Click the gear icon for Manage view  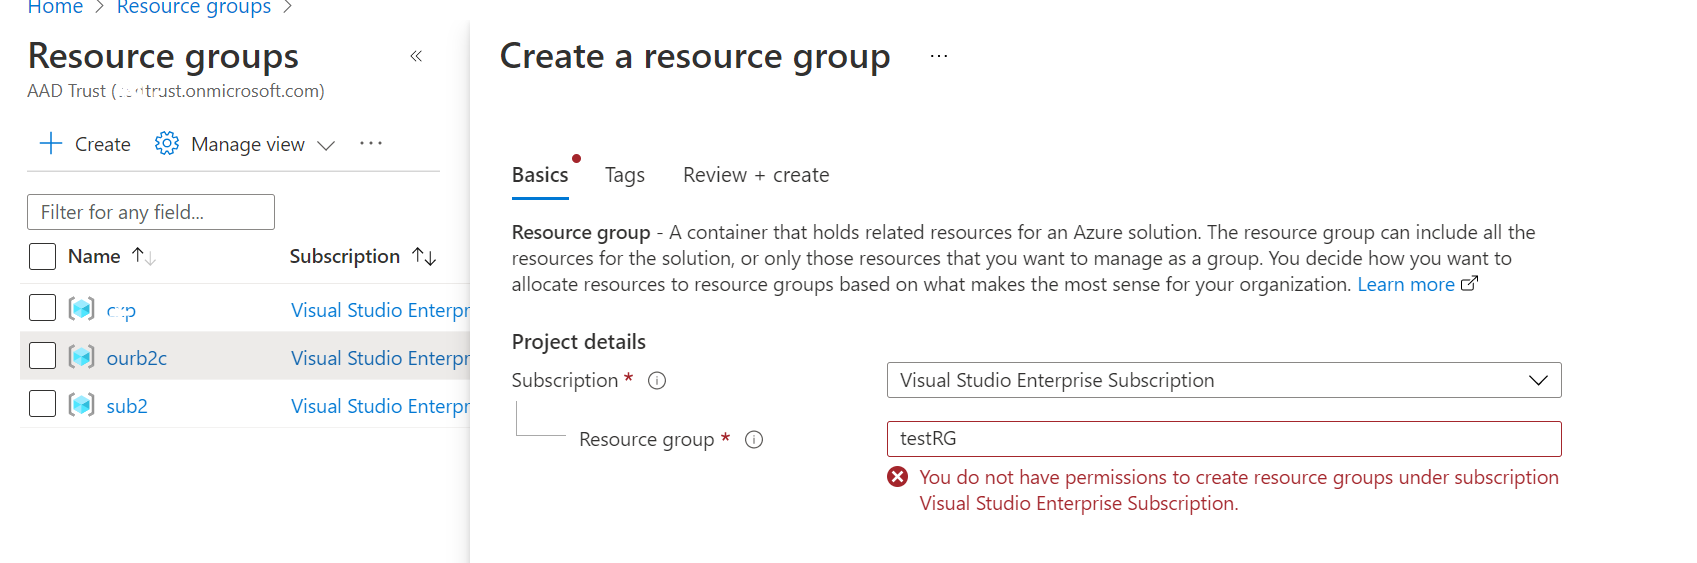pos(167,144)
